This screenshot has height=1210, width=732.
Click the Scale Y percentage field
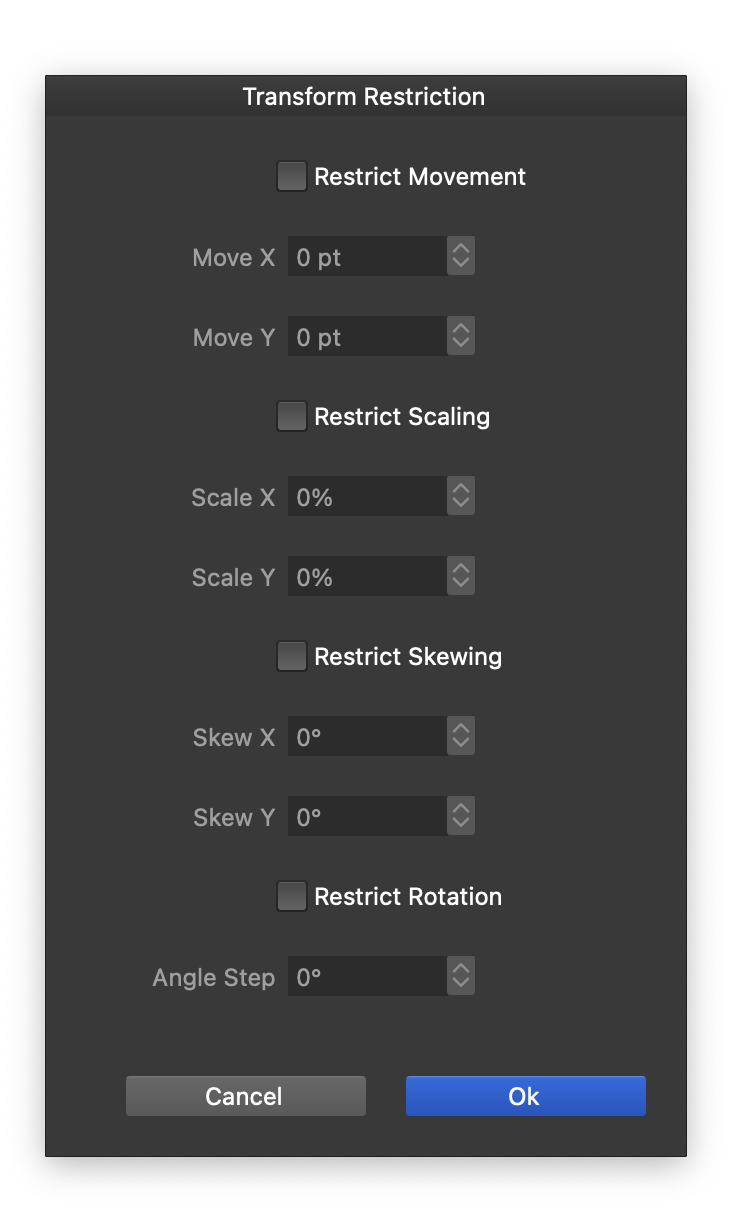coord(366,577)
